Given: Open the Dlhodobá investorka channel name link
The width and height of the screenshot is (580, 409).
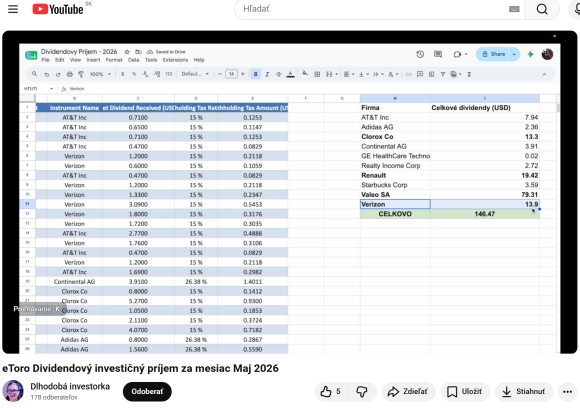Looking at the screenshot, I should tap(70, 386).
